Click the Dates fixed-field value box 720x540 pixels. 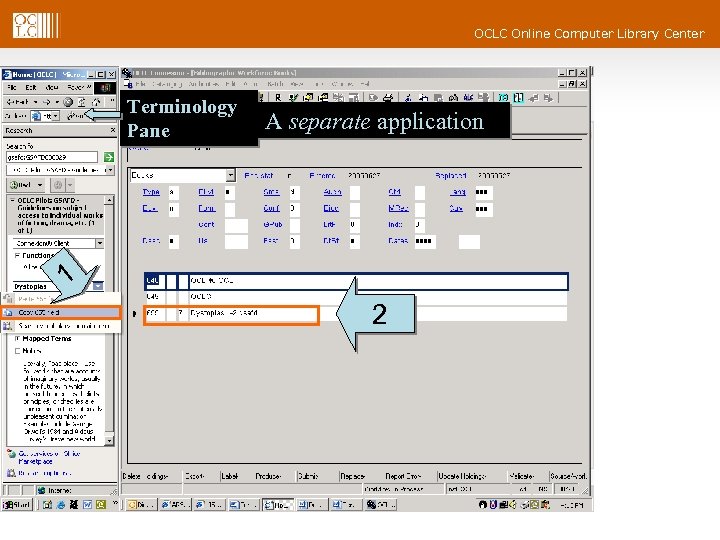pos(425,241)
